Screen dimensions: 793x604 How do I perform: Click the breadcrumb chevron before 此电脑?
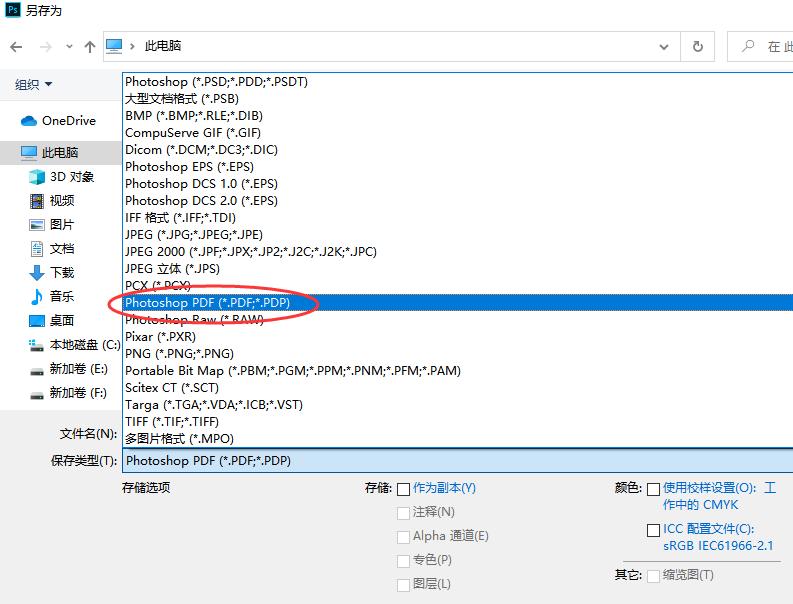pyautogui.click(x=132, y=47)
